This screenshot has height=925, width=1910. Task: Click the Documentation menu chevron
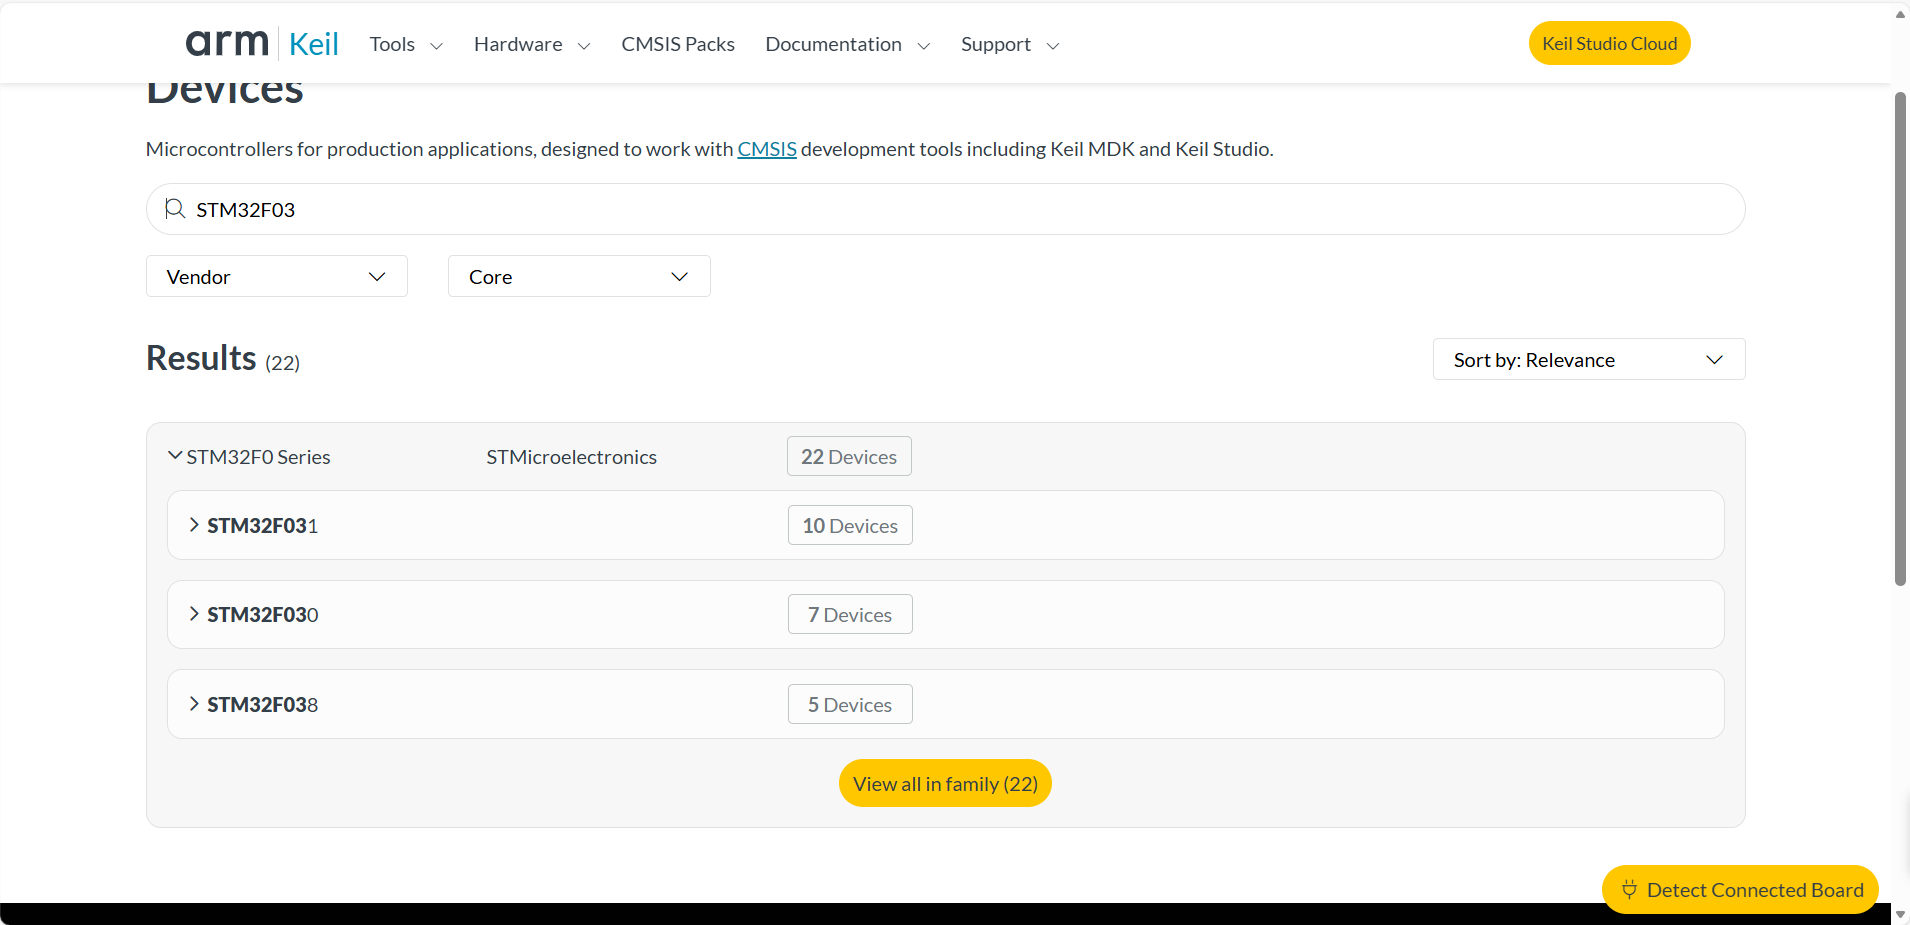[x=924, y=46]
